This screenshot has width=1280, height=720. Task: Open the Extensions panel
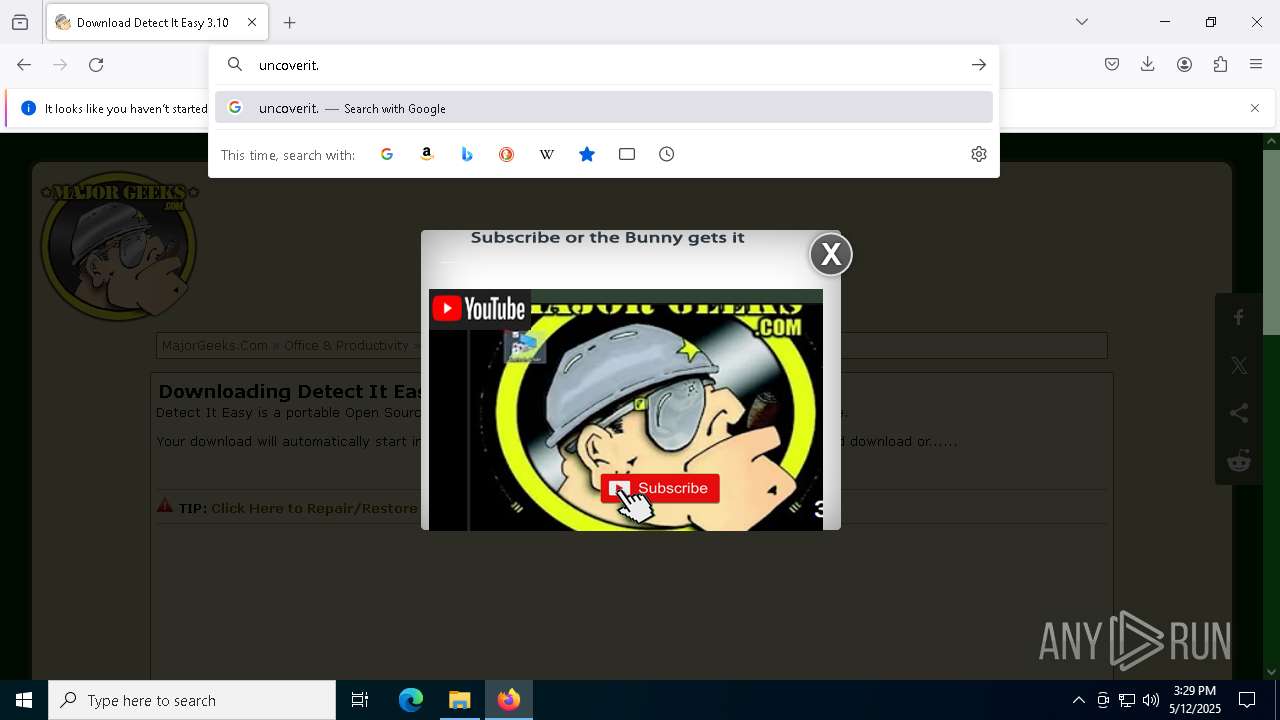(1220, 65)
